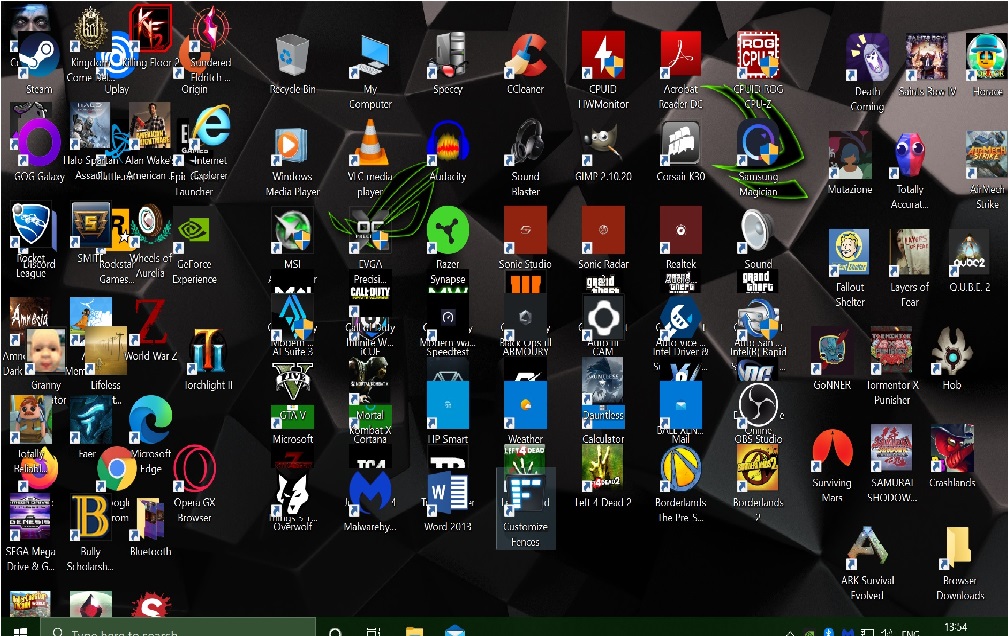The height and width of the screenshot is (636, 1008).
Task: Open Sonic Radar
Action: pos(603,230)
